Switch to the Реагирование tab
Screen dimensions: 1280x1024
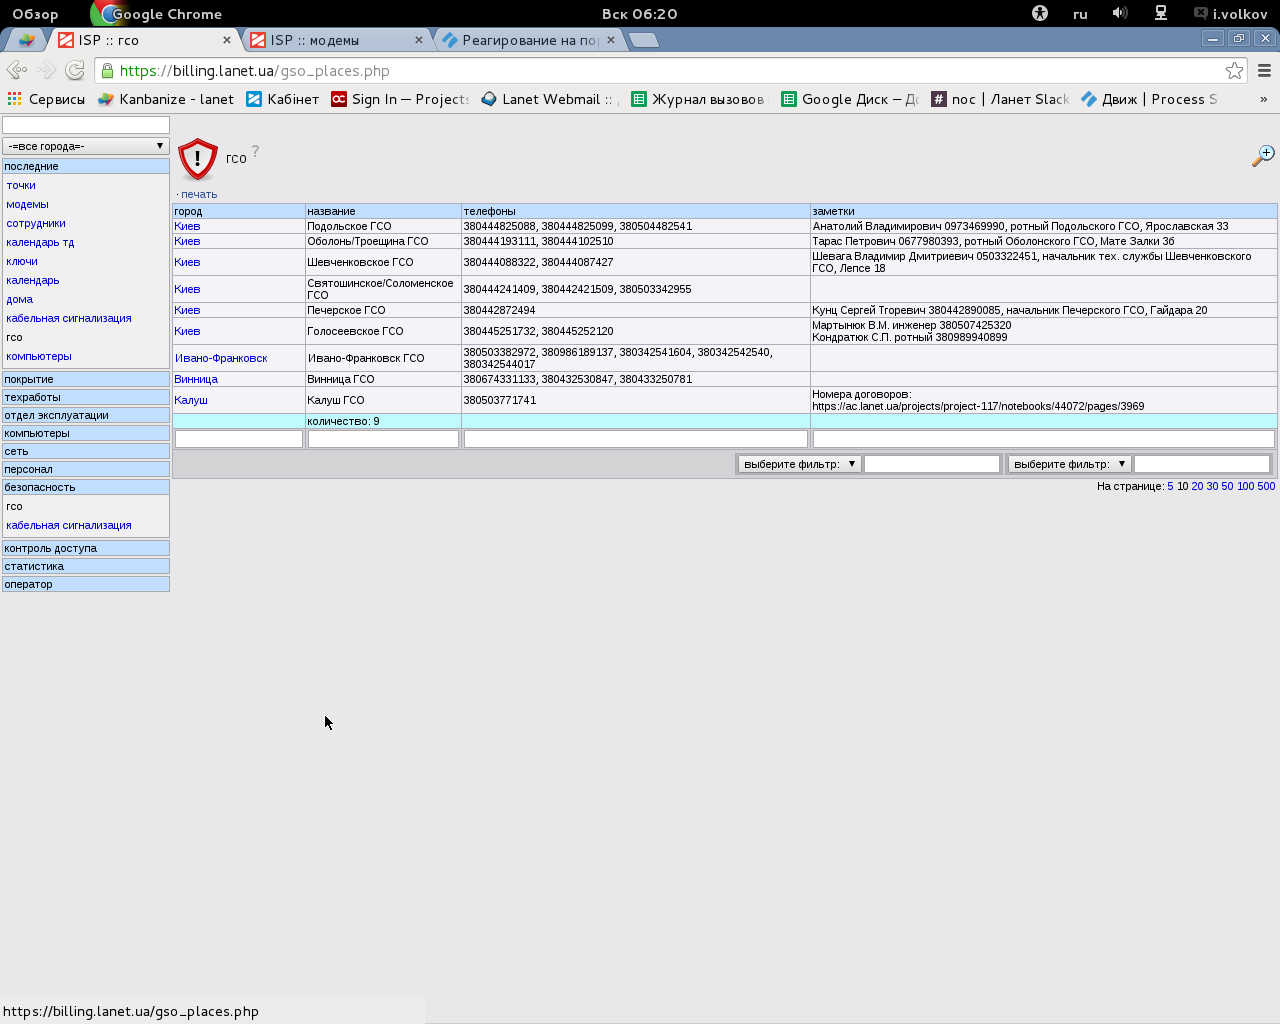tap(530, 40)
